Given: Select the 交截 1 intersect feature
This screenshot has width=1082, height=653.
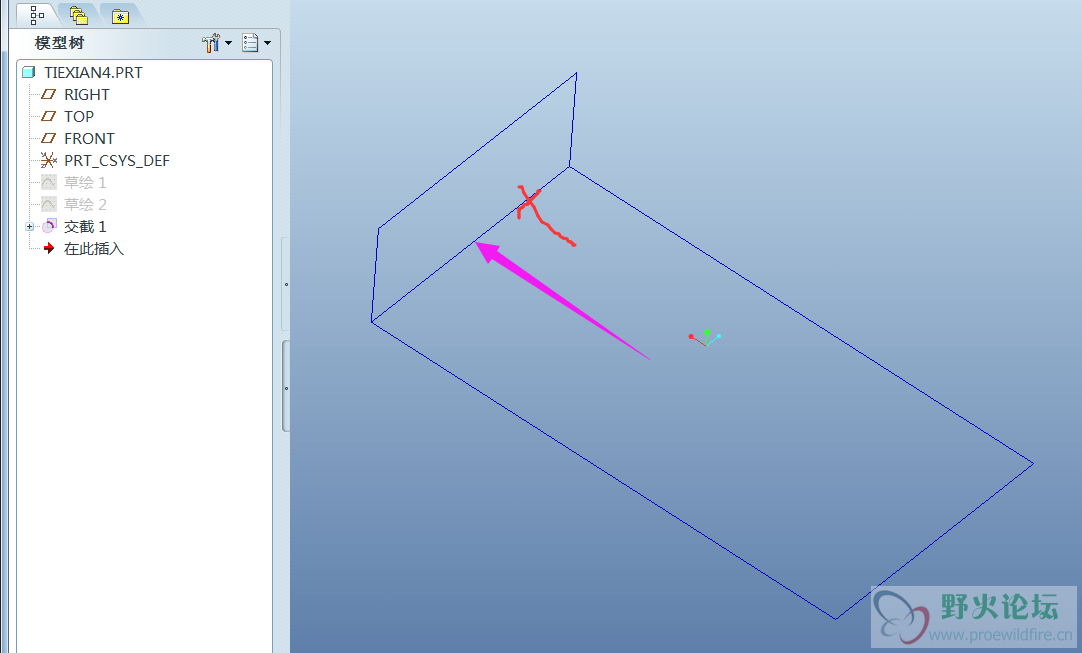Looking at the screenshot, I should [x=85, y=227].
